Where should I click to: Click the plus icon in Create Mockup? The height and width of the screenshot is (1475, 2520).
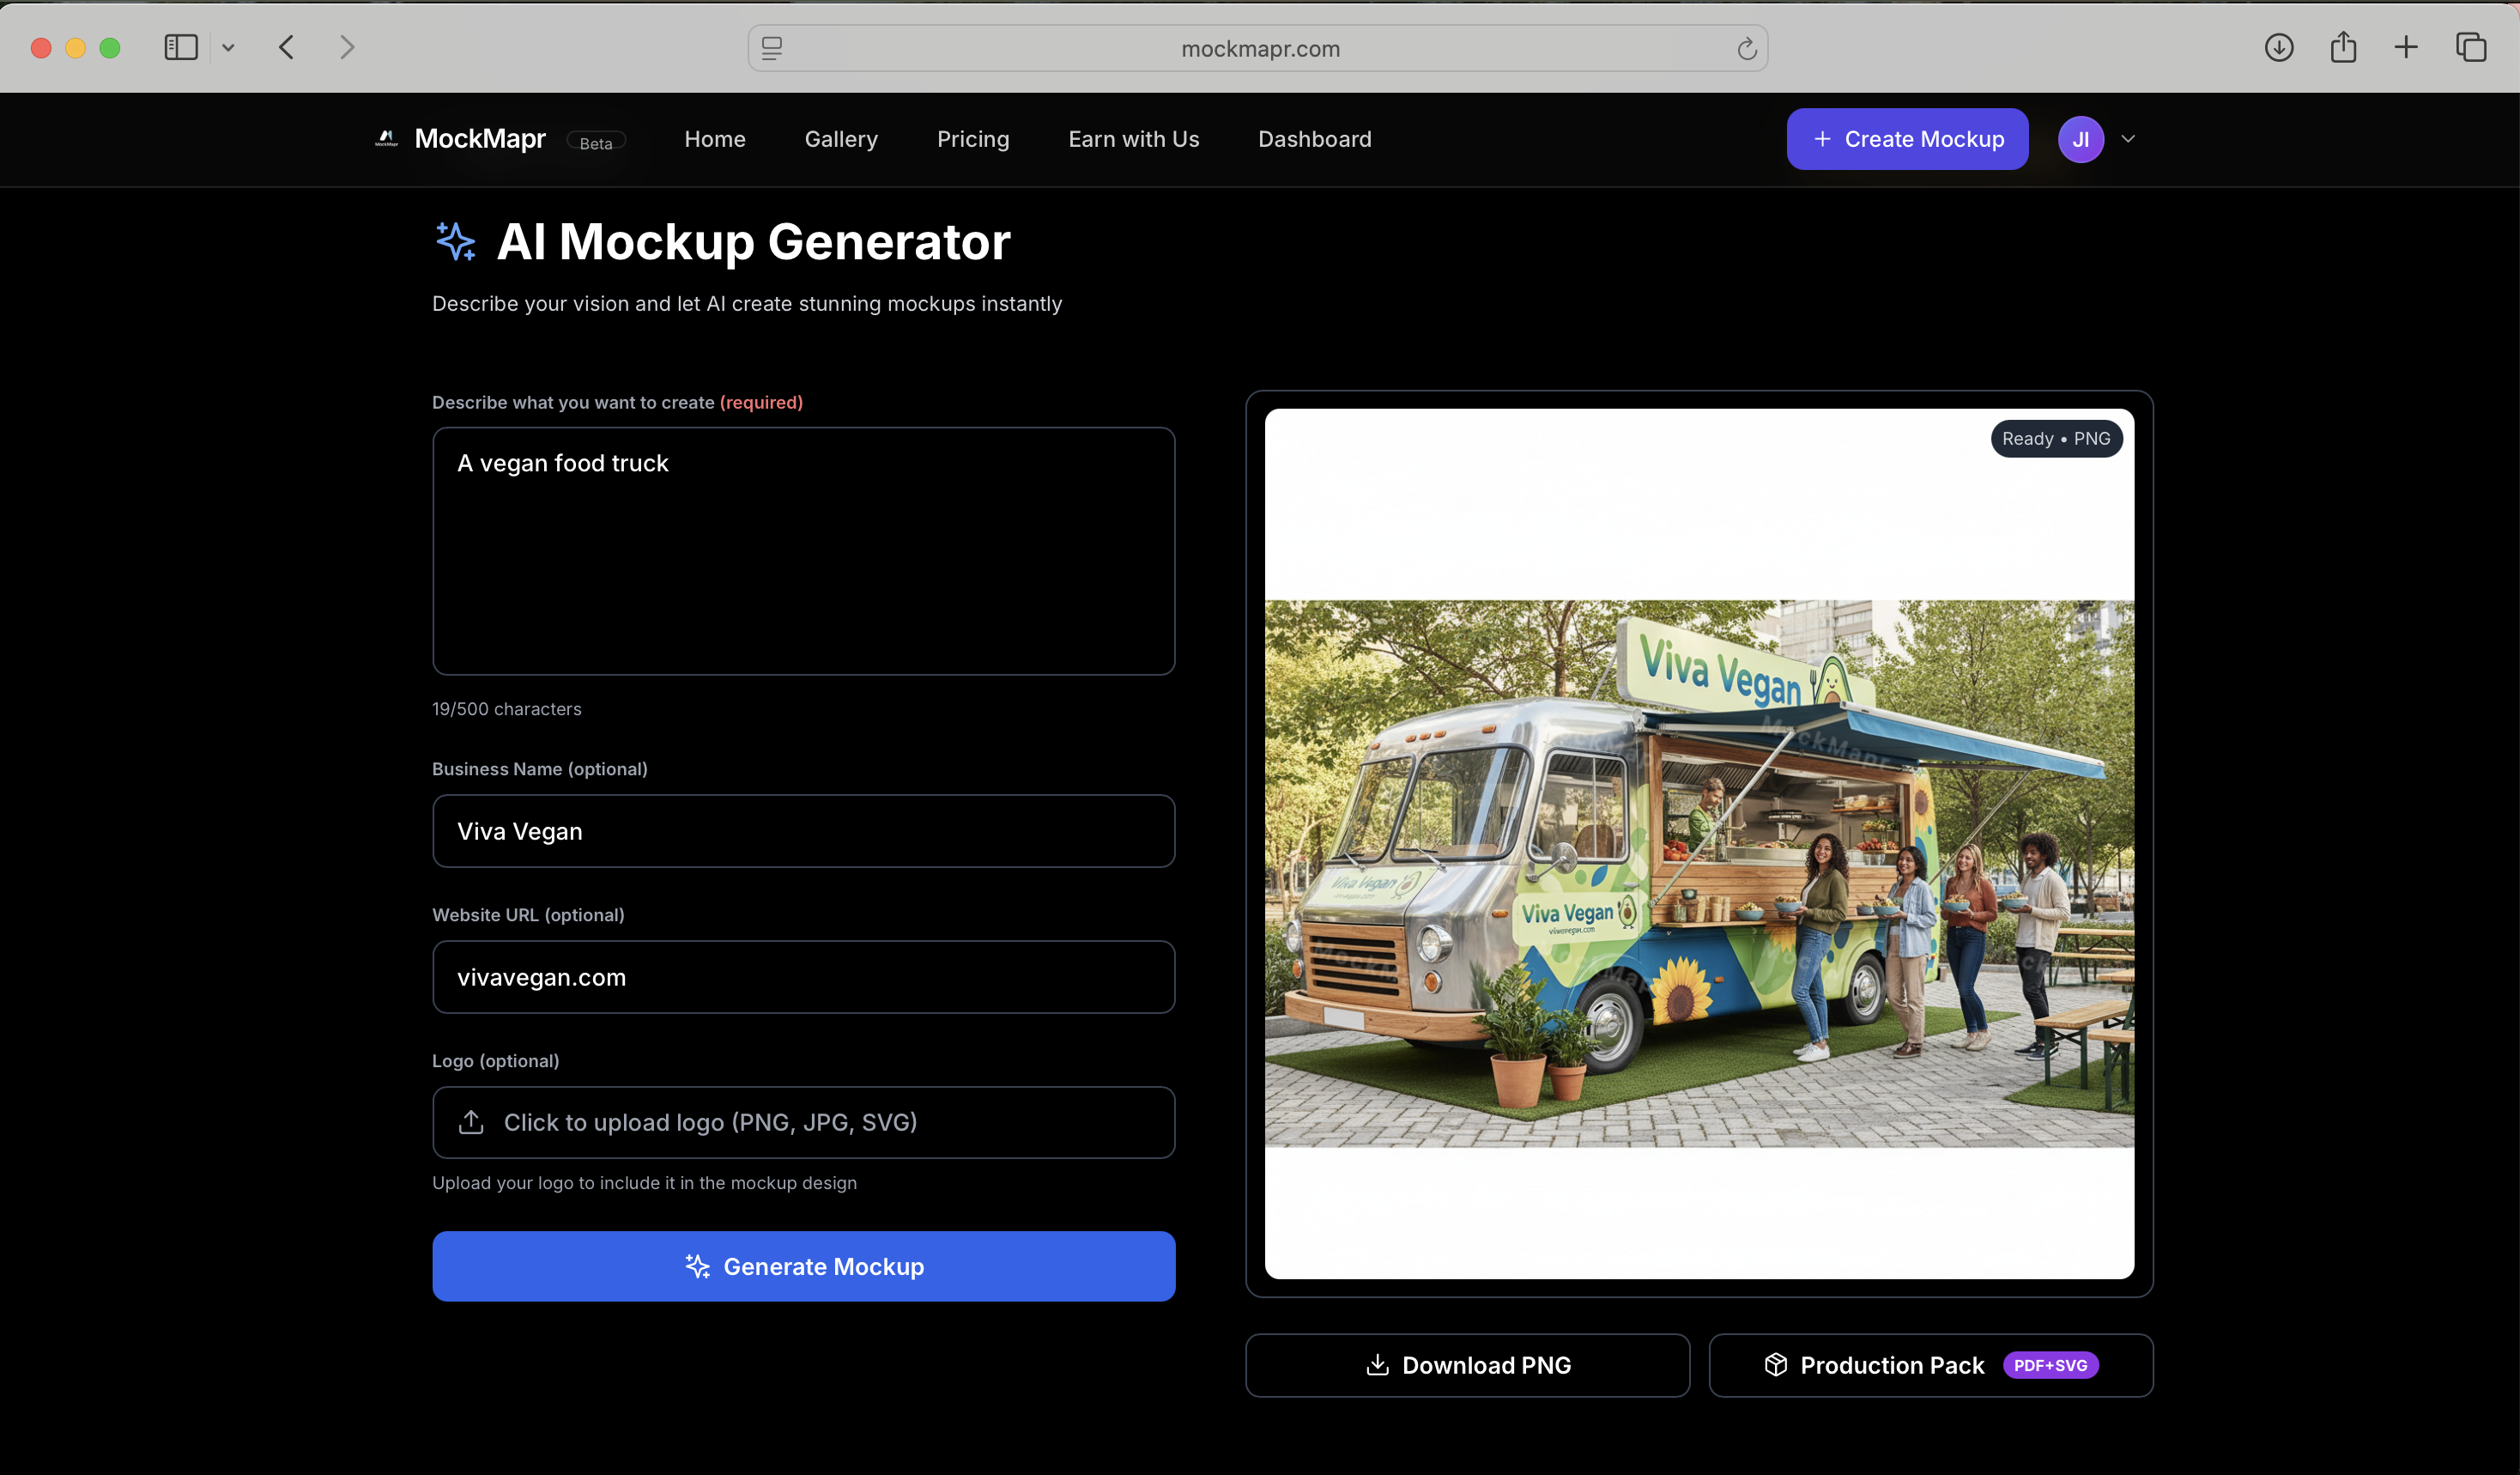(1822, 139)
